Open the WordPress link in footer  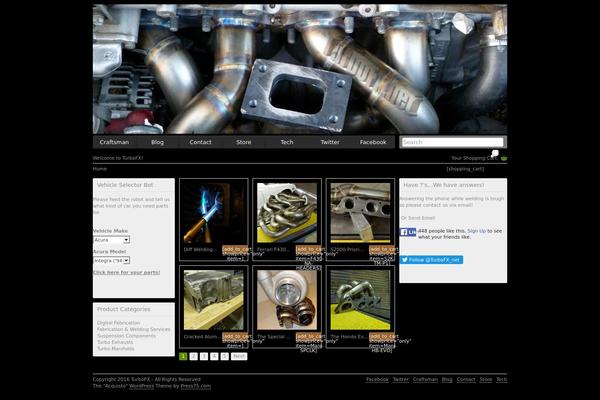141,386
